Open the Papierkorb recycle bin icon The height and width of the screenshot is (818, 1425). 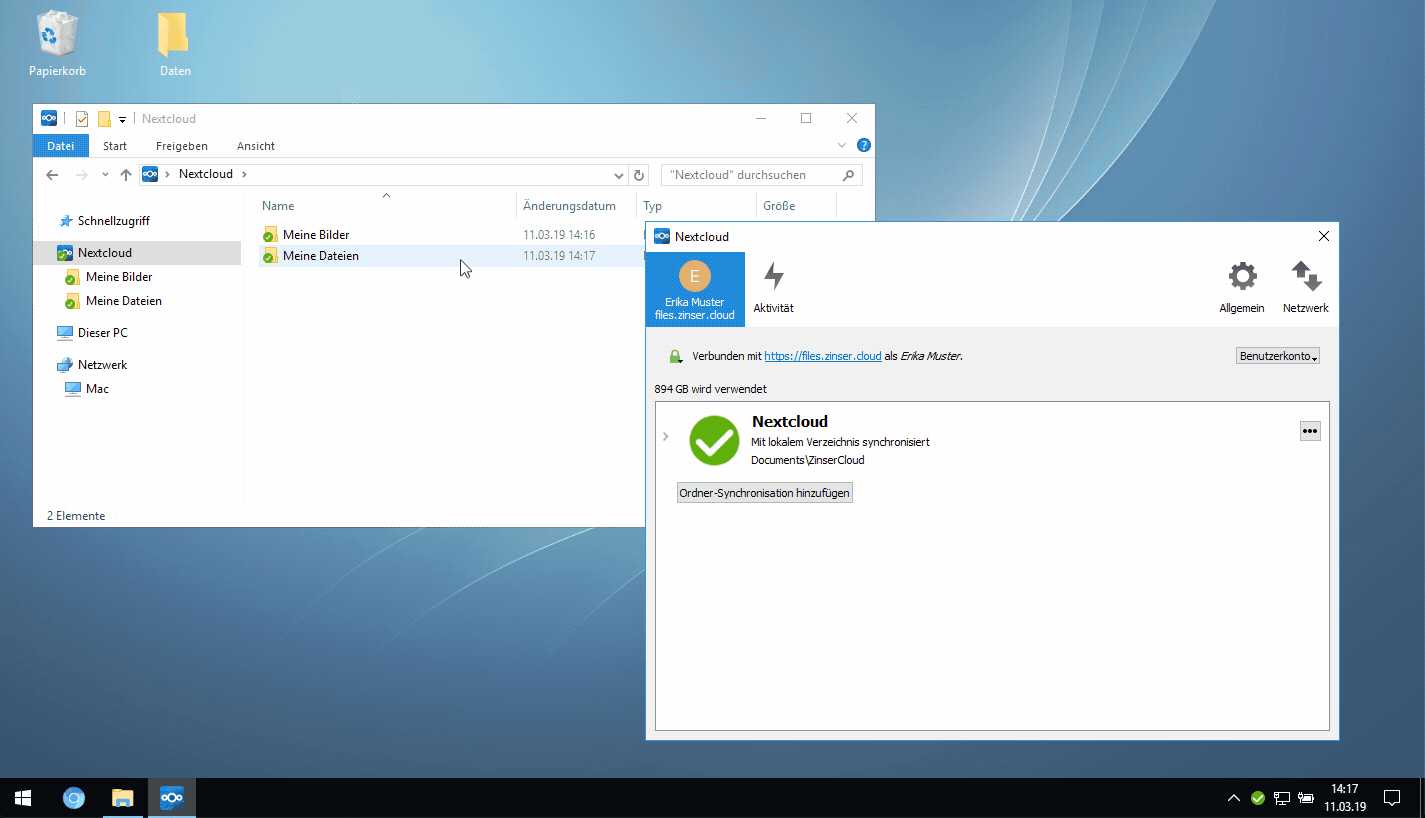coord(57,44)
